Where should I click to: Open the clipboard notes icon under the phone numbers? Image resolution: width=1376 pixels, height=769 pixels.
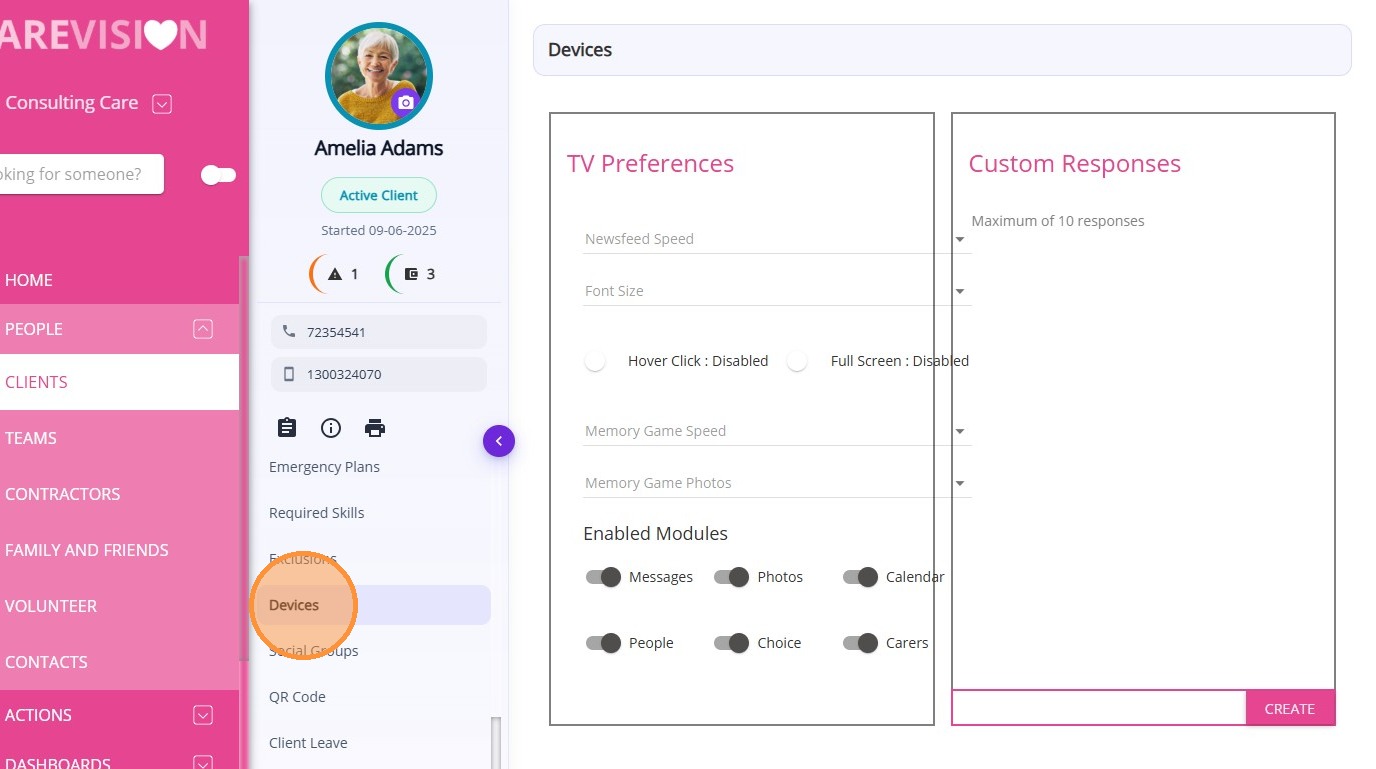coord(287,428)
